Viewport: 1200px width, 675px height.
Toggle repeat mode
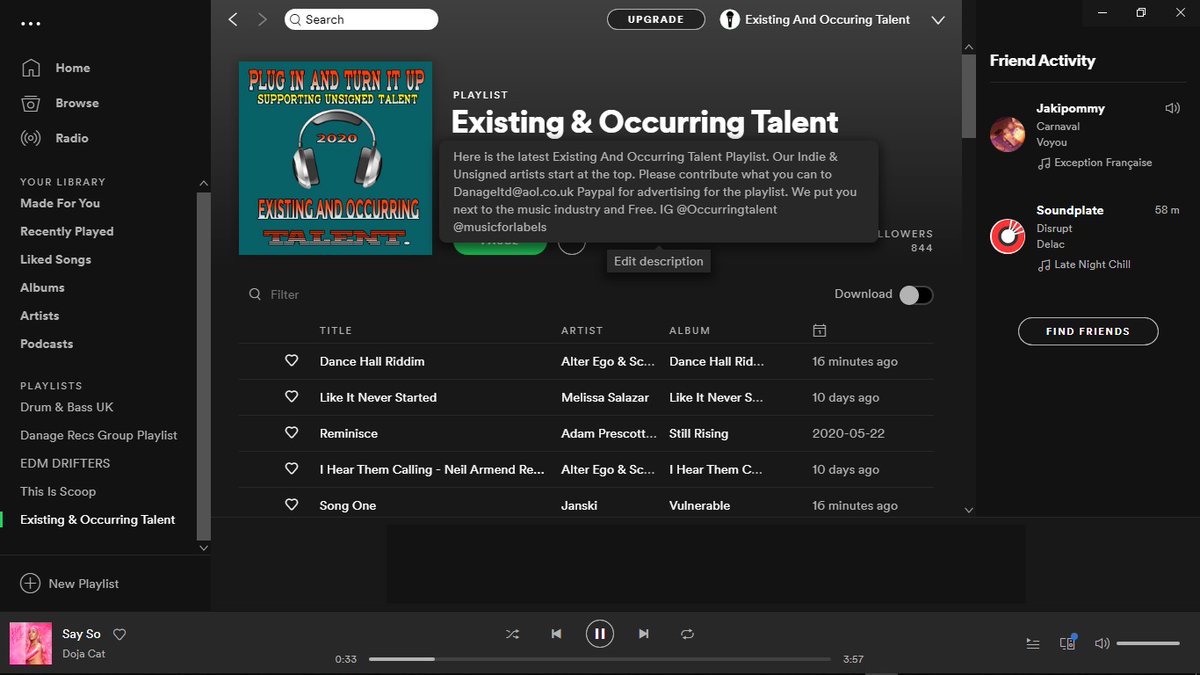[687, 634]
